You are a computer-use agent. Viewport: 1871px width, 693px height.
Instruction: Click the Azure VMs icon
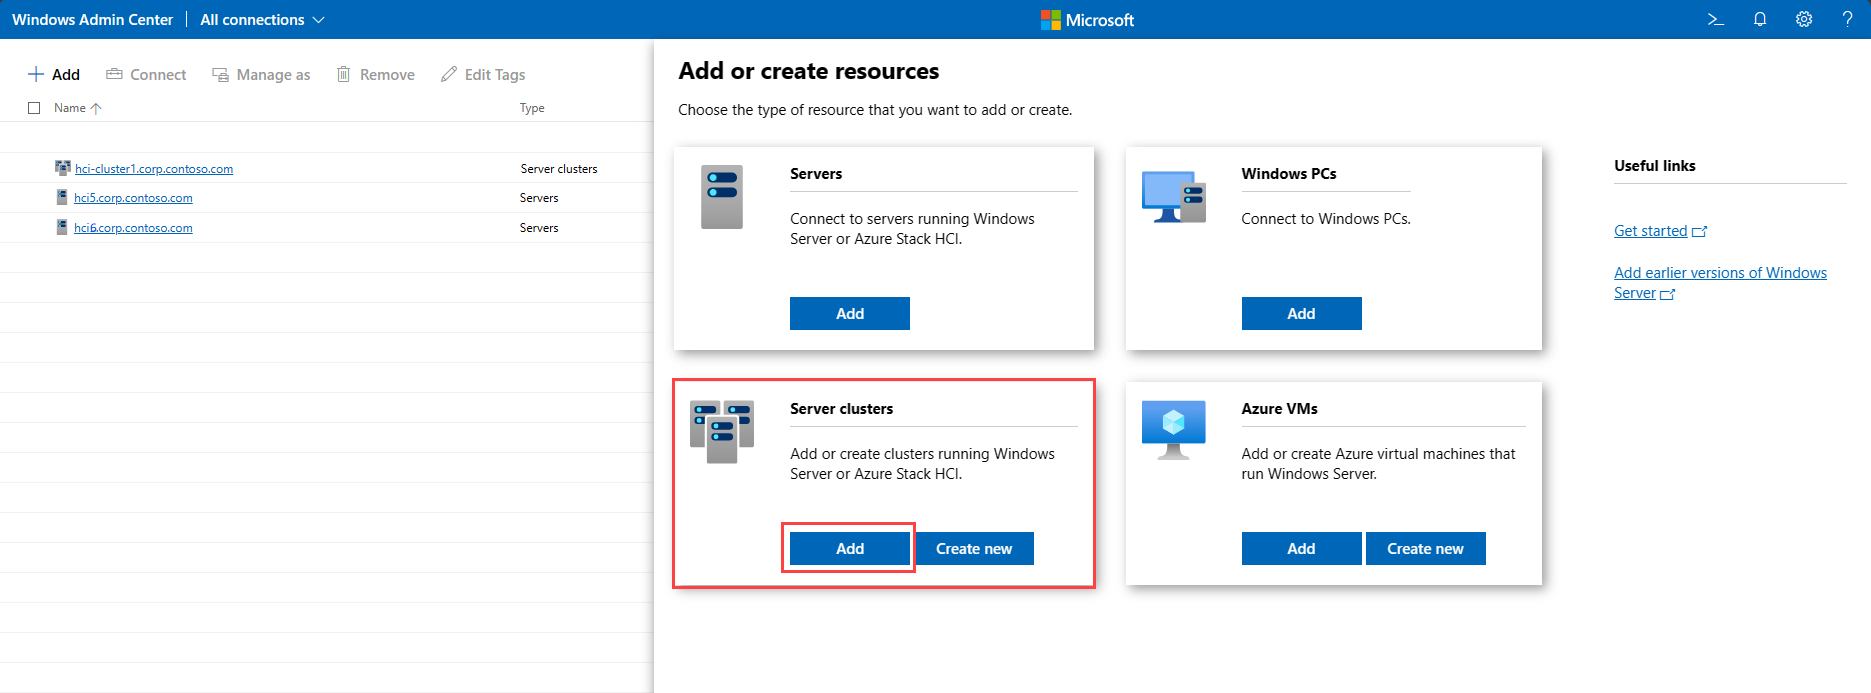pos(1173,430)
